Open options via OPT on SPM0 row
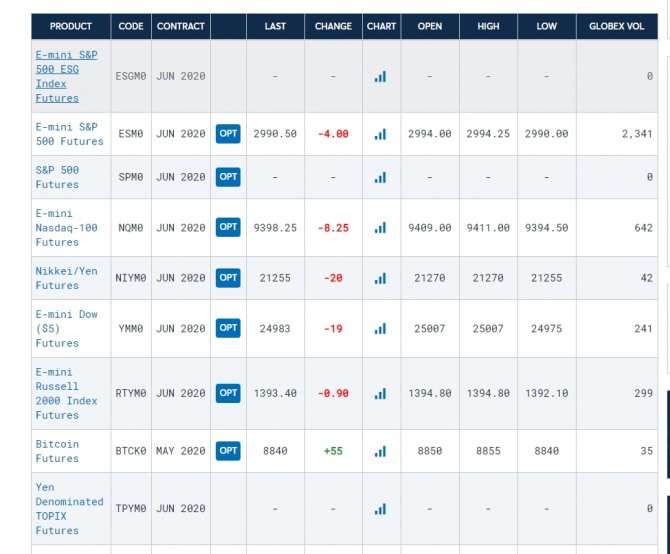This screenshot has height=554, width=670. coord(228,177)
